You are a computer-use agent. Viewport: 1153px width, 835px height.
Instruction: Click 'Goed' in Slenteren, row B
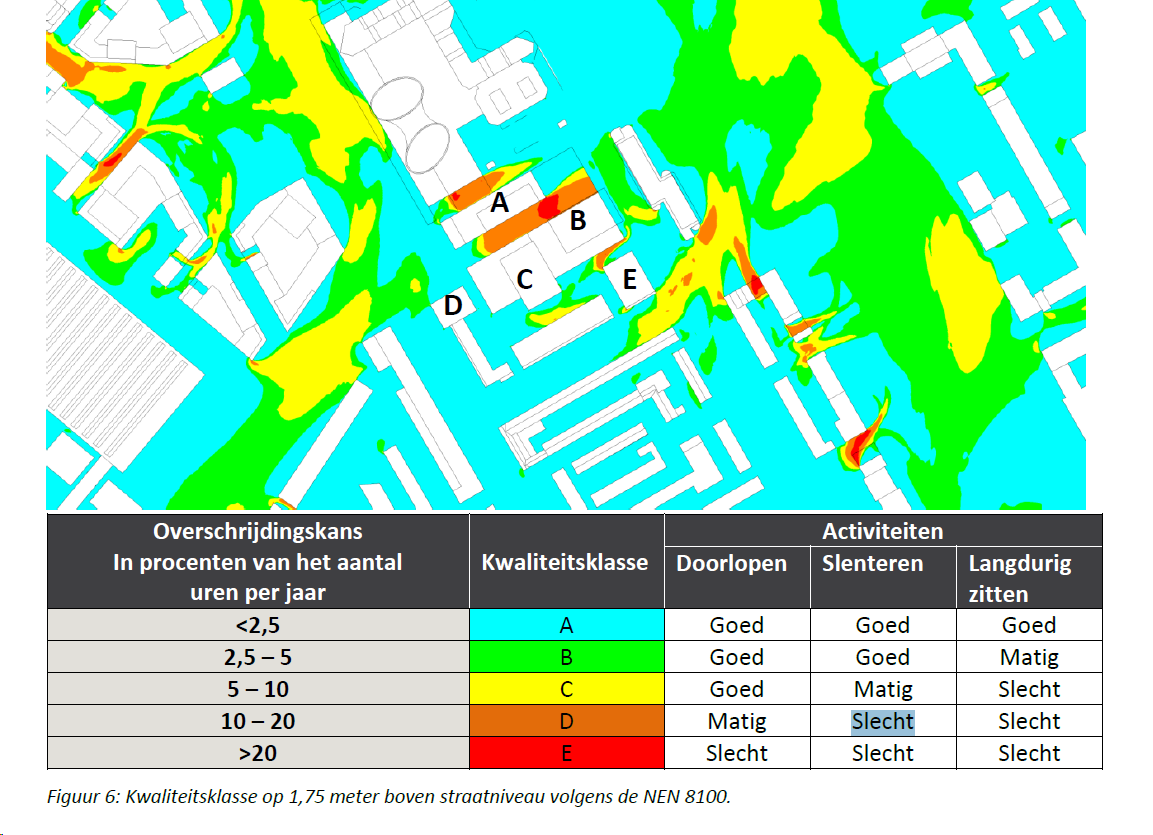[882, 657]
